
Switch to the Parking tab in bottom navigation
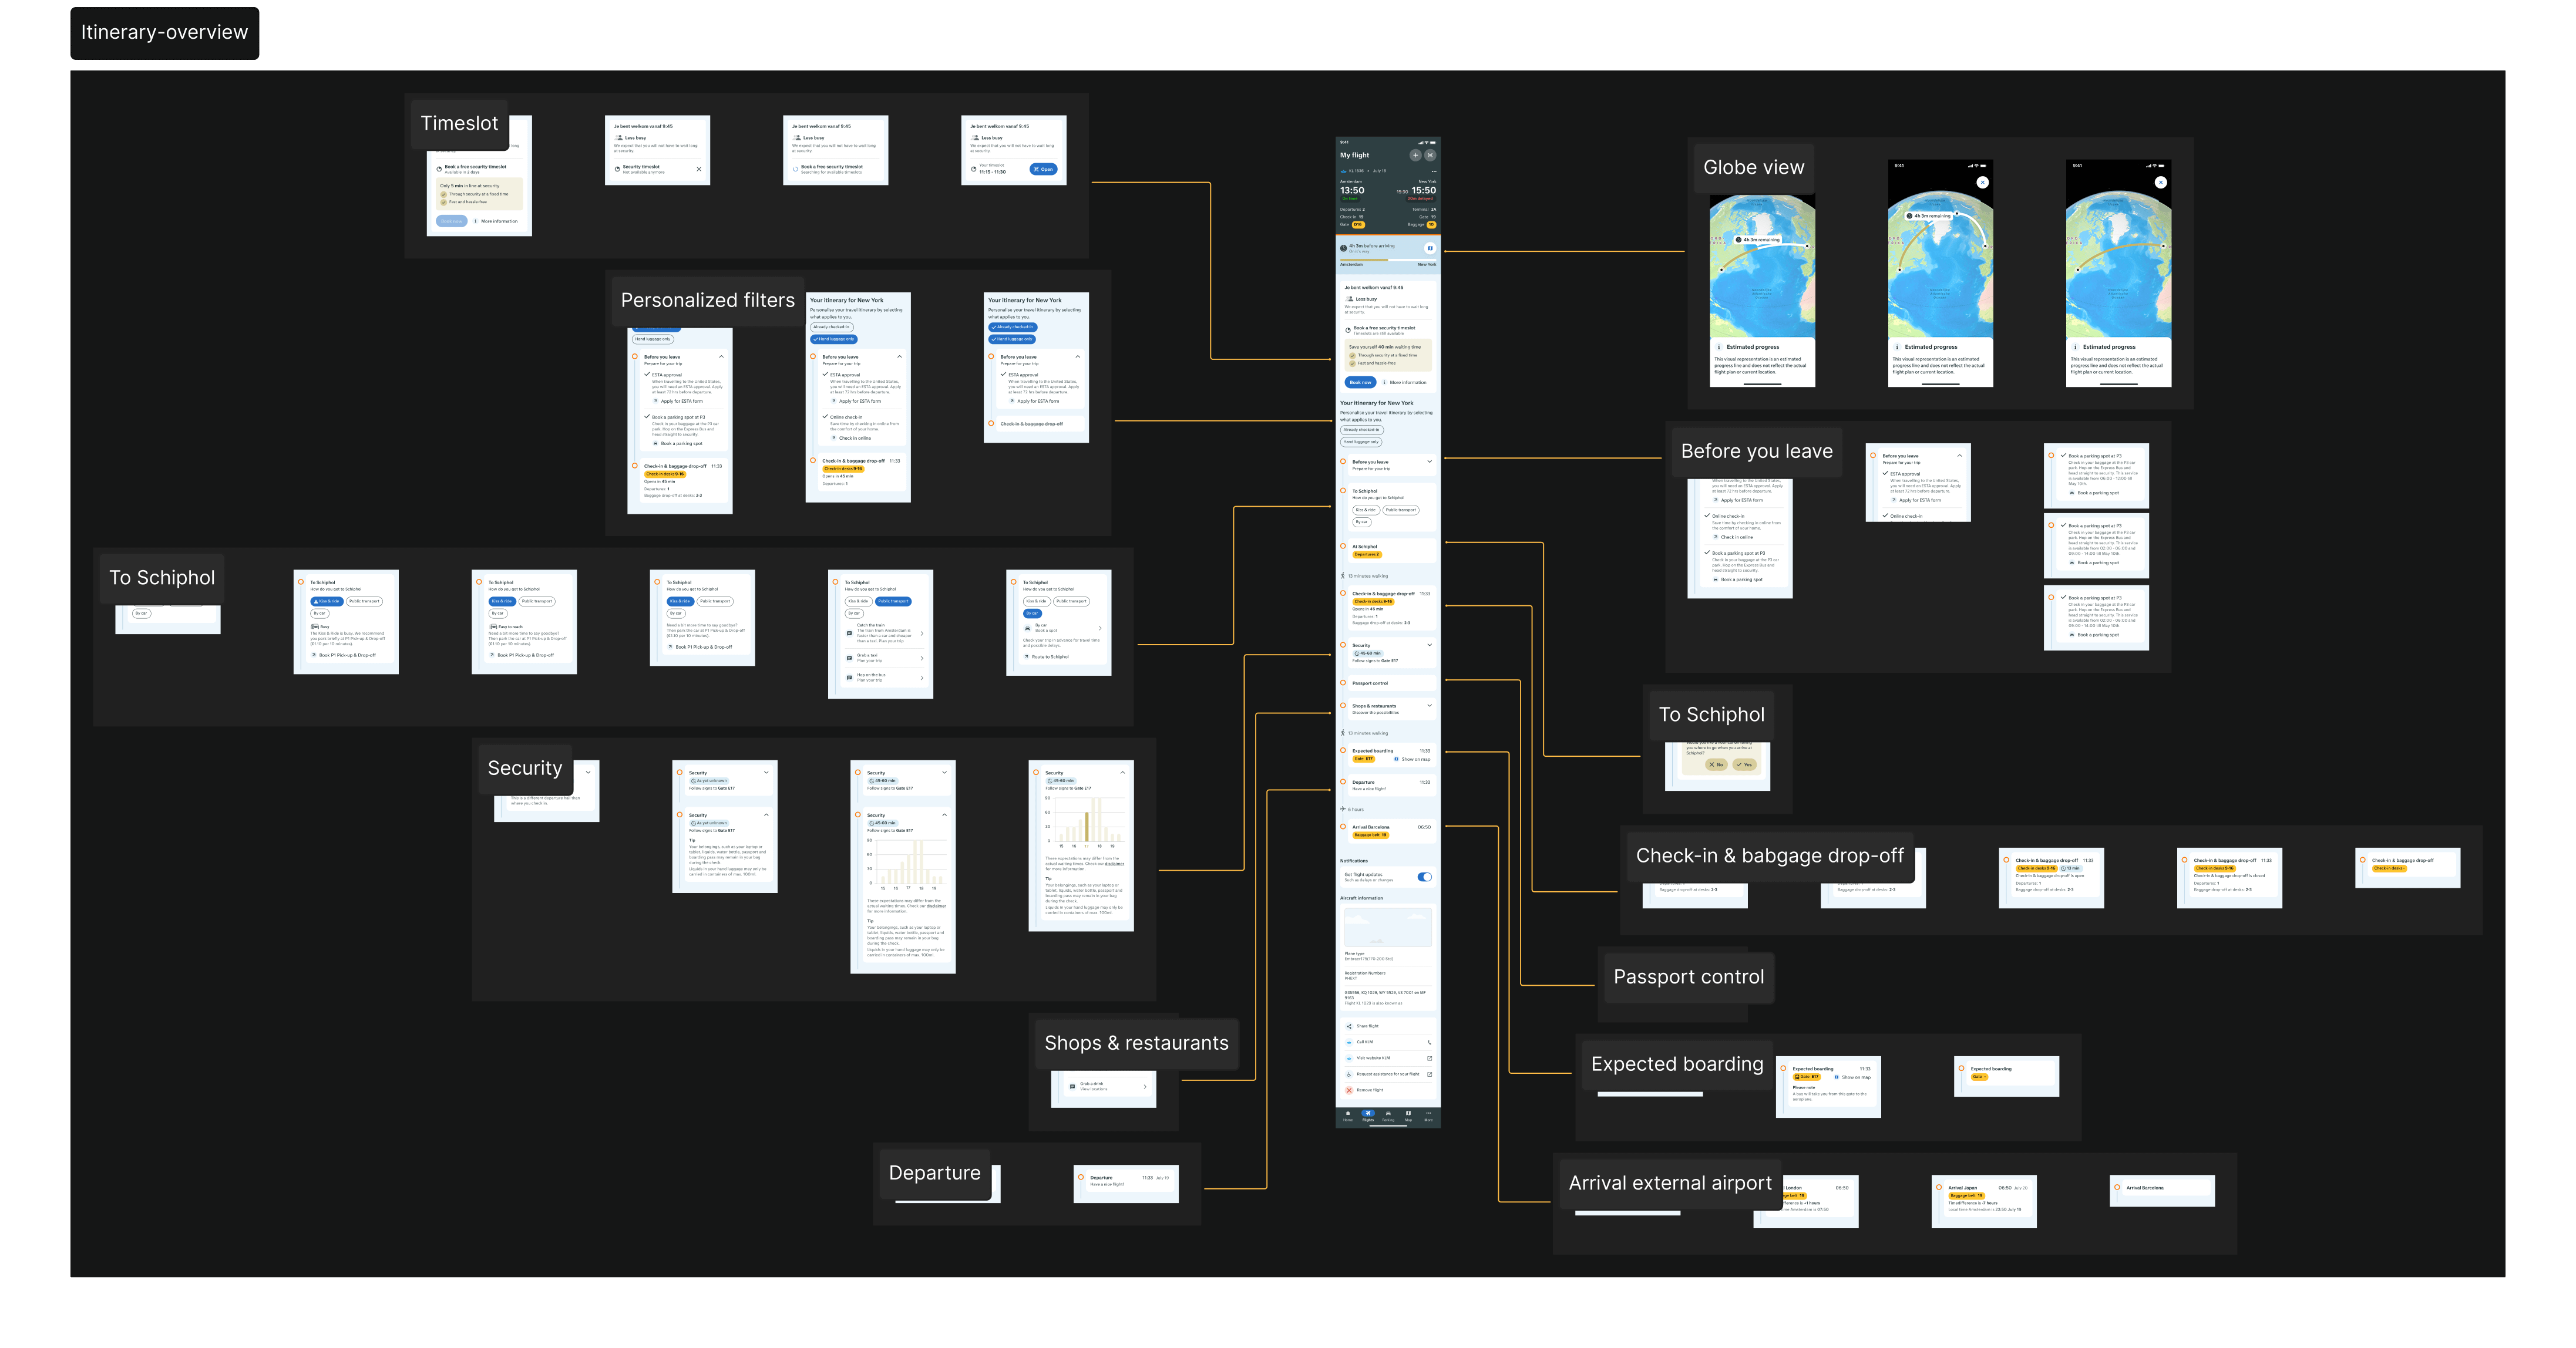click(x=1388, y=1115)
